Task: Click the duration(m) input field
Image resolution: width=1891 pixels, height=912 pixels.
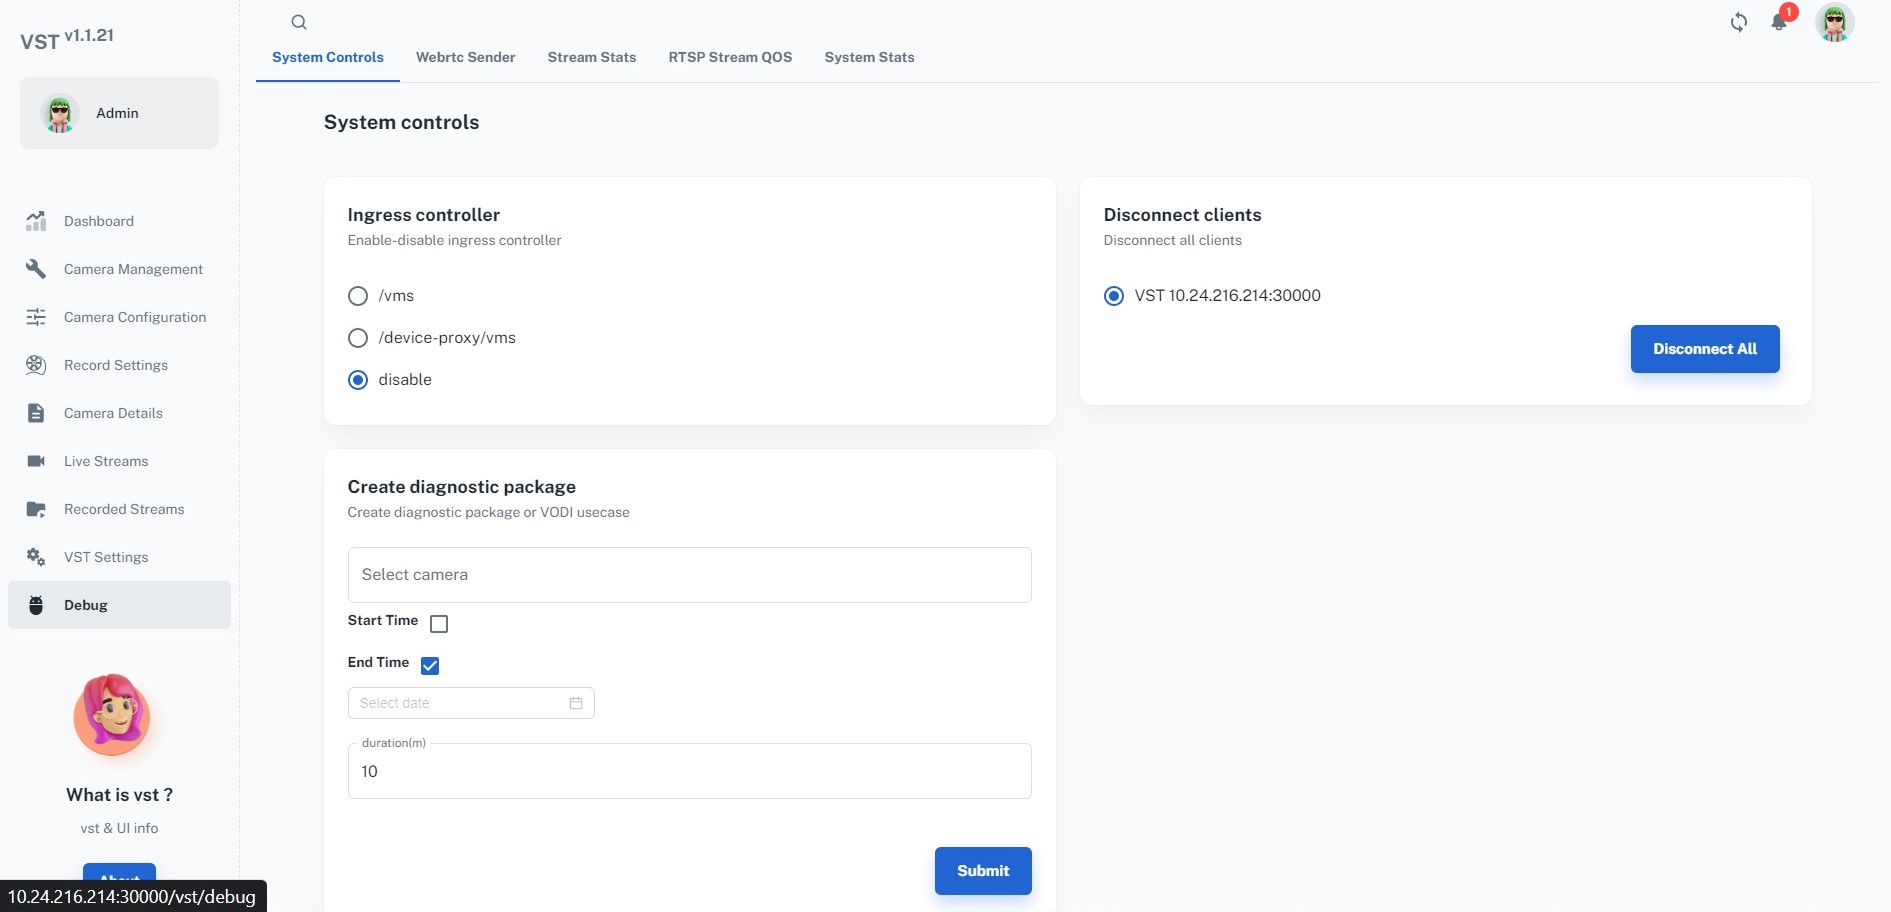Action: [689, 772]
